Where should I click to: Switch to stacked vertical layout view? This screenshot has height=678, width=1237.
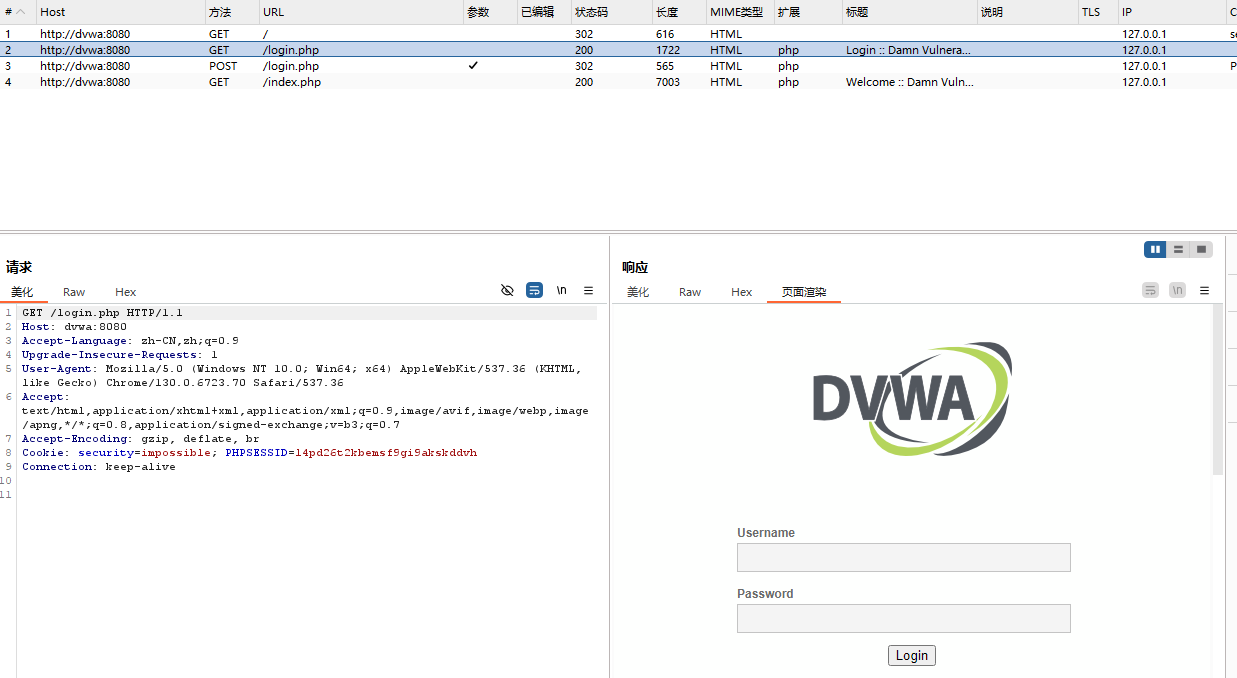click(x=1178, y=249)
